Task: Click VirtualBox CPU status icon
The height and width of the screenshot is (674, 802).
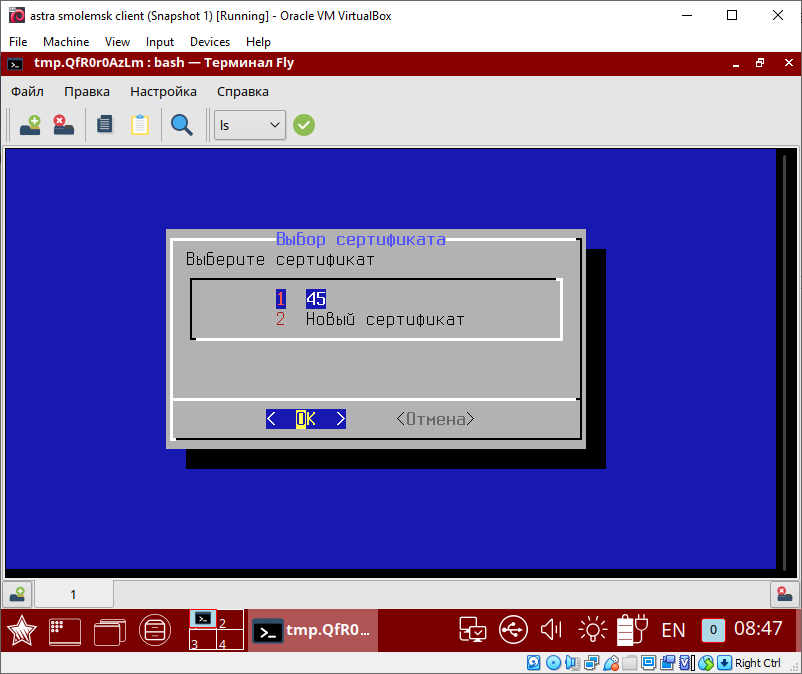Action: click(x=686, y=663)
